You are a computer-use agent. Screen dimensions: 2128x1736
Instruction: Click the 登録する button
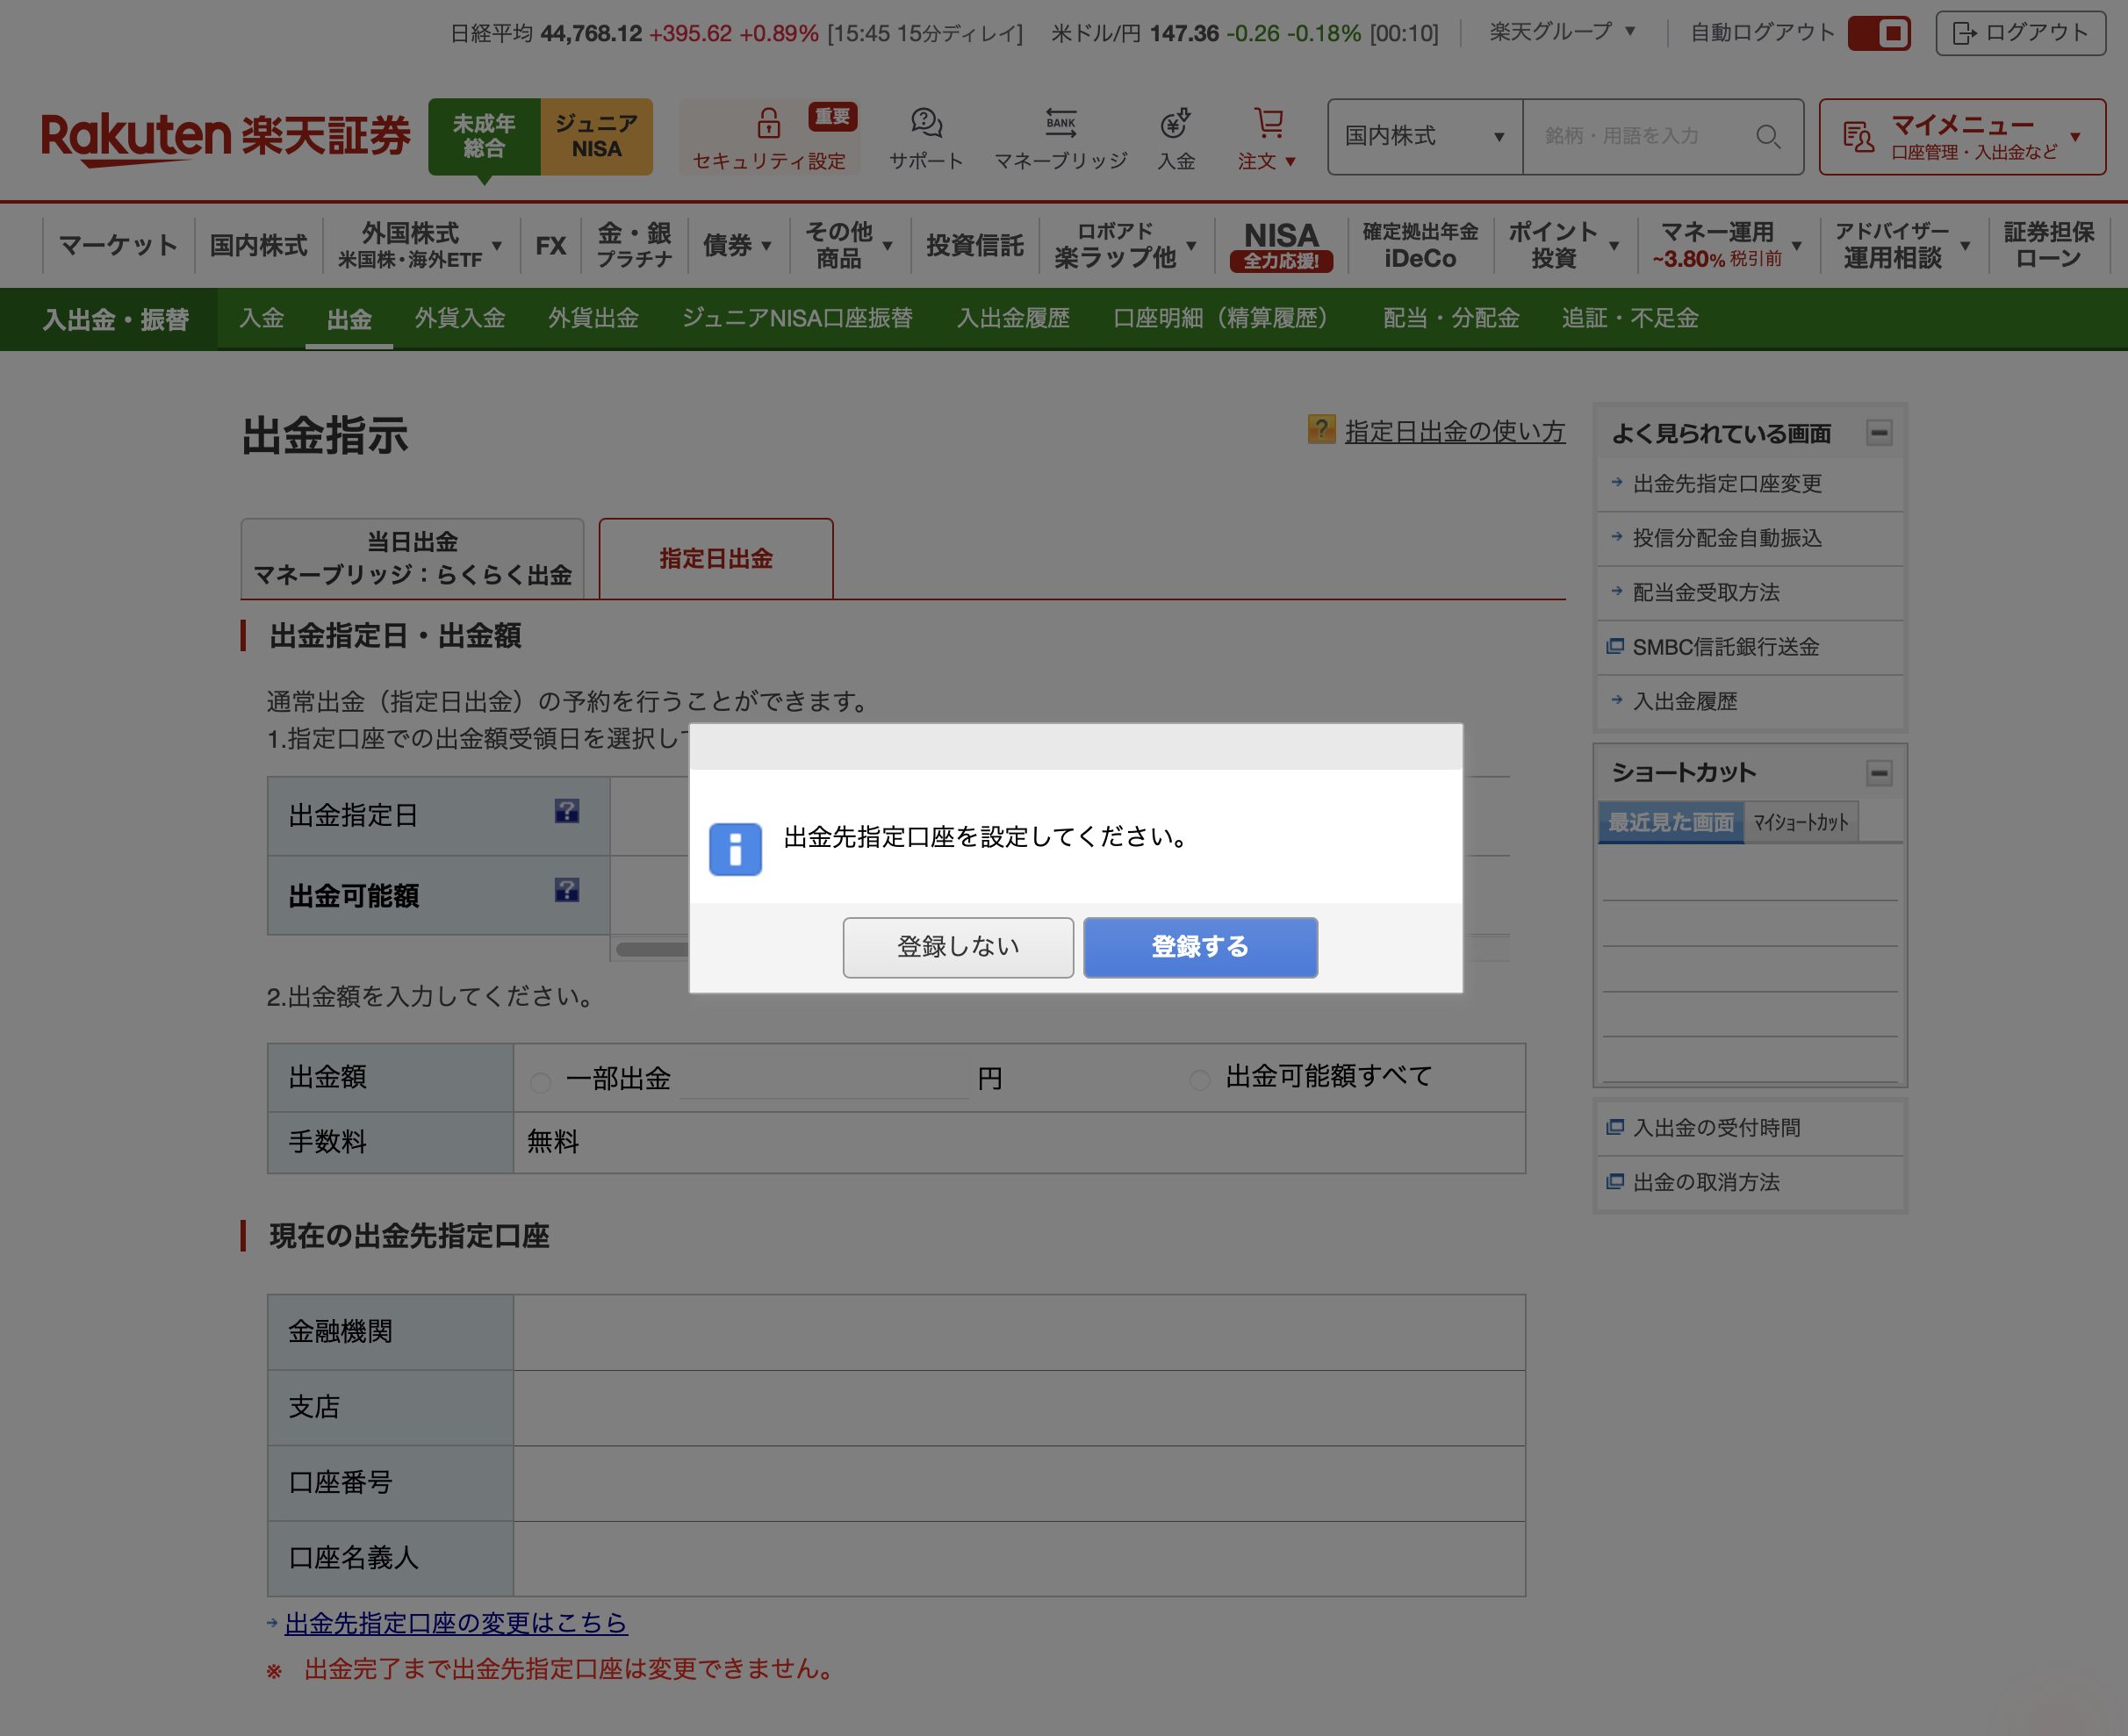(x=1199, y=947)
